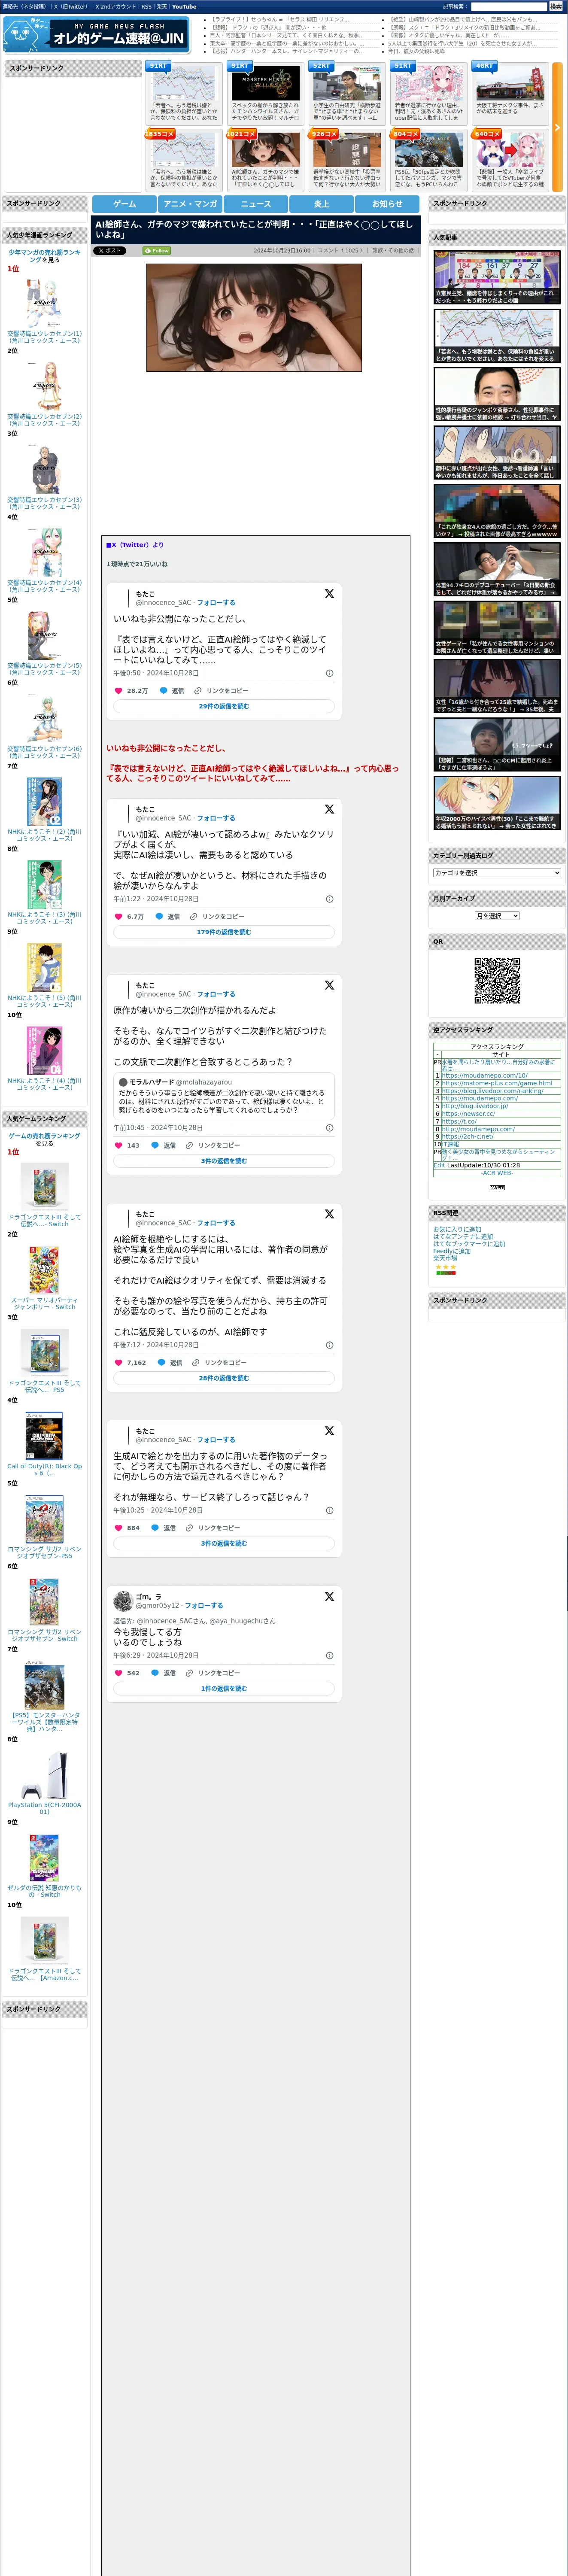Click the はてなブックマークに追加 link
568x2576 pixels.
pos(469,1244)
